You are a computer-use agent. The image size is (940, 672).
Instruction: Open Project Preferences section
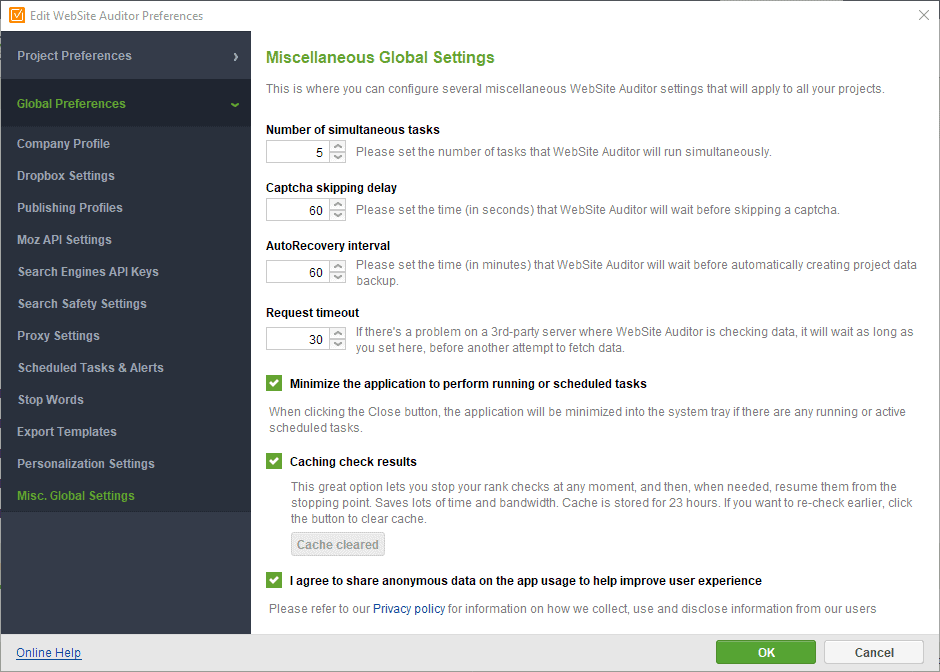[126, 56]
